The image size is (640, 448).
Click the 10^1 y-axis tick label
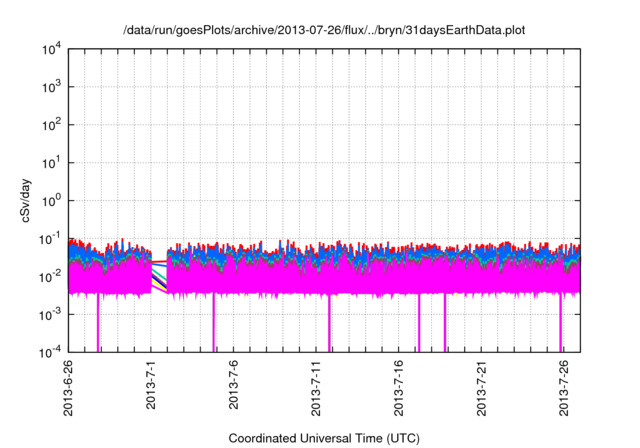pos(51,163)
